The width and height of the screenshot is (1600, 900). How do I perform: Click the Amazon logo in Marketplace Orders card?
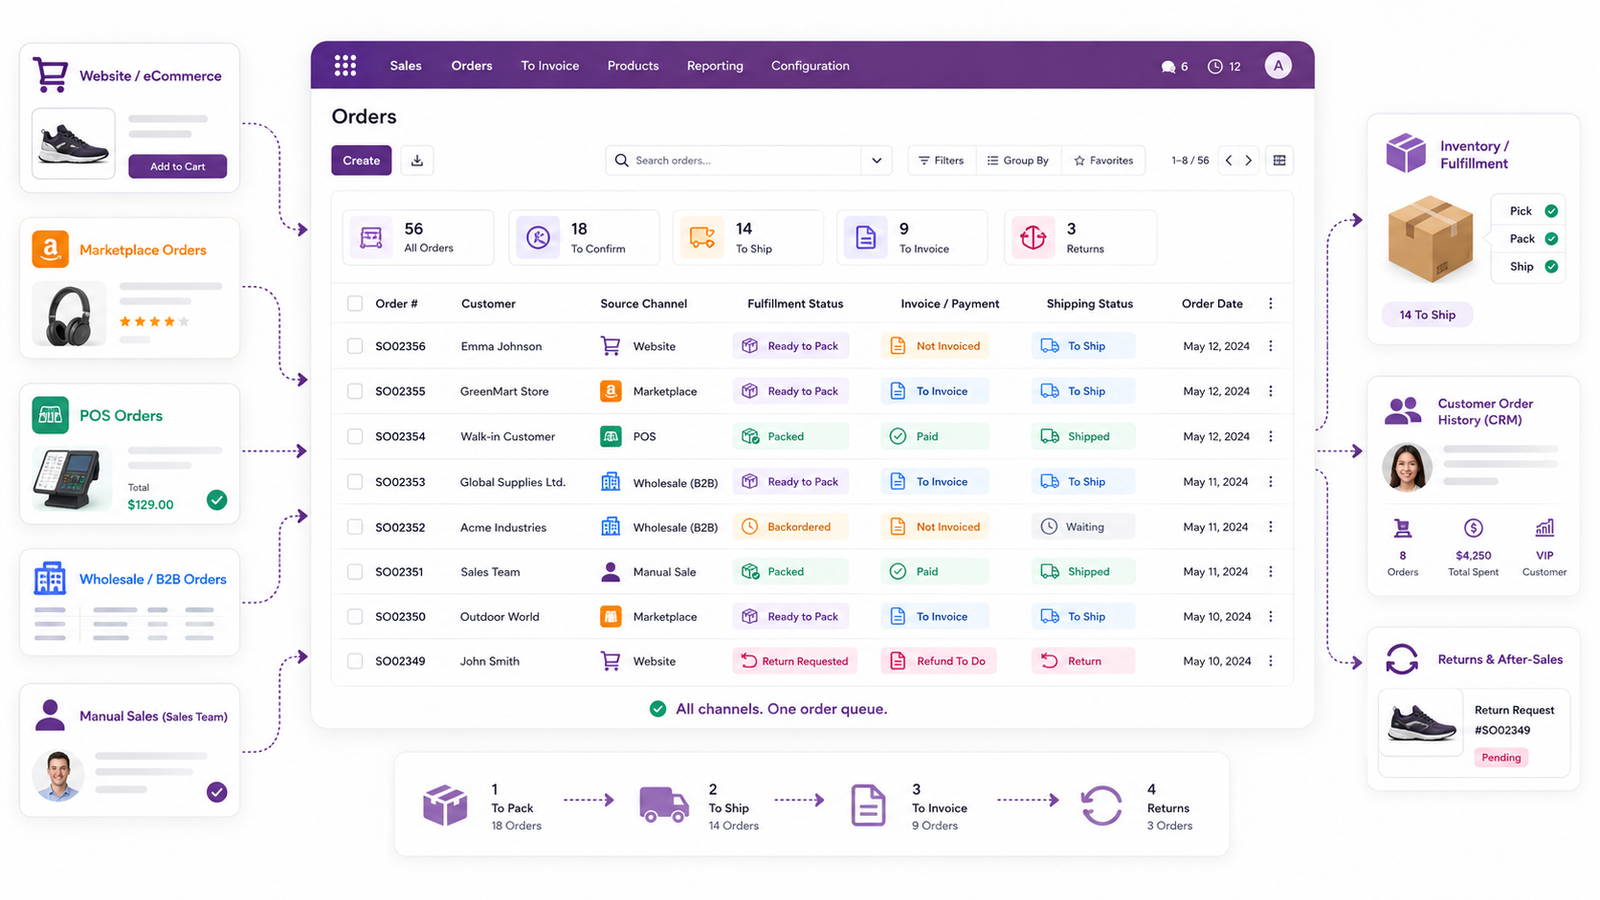coord(50,249)
